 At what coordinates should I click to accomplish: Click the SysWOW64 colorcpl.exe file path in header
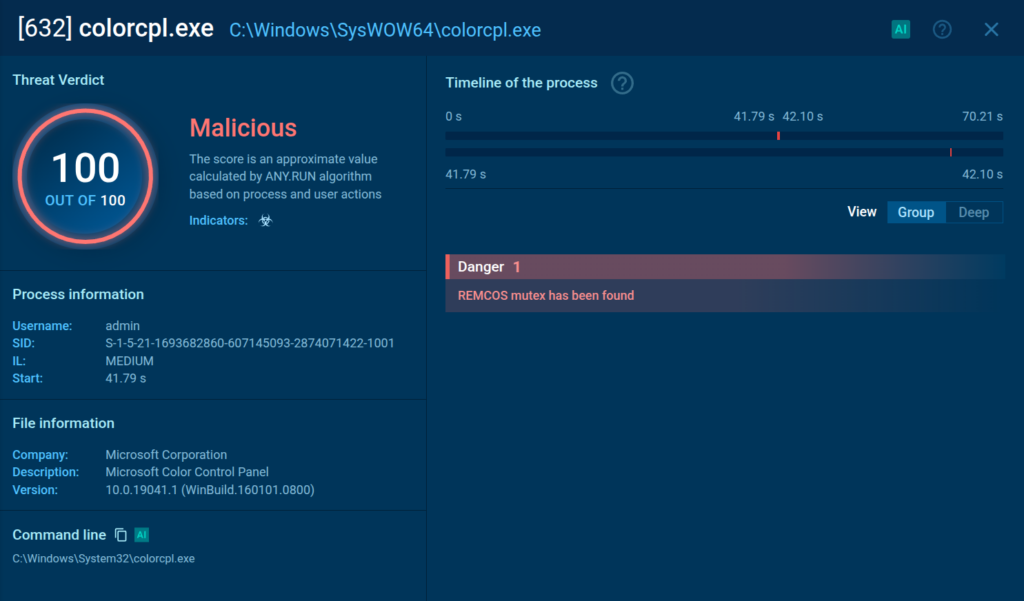(x=385, y=30)
